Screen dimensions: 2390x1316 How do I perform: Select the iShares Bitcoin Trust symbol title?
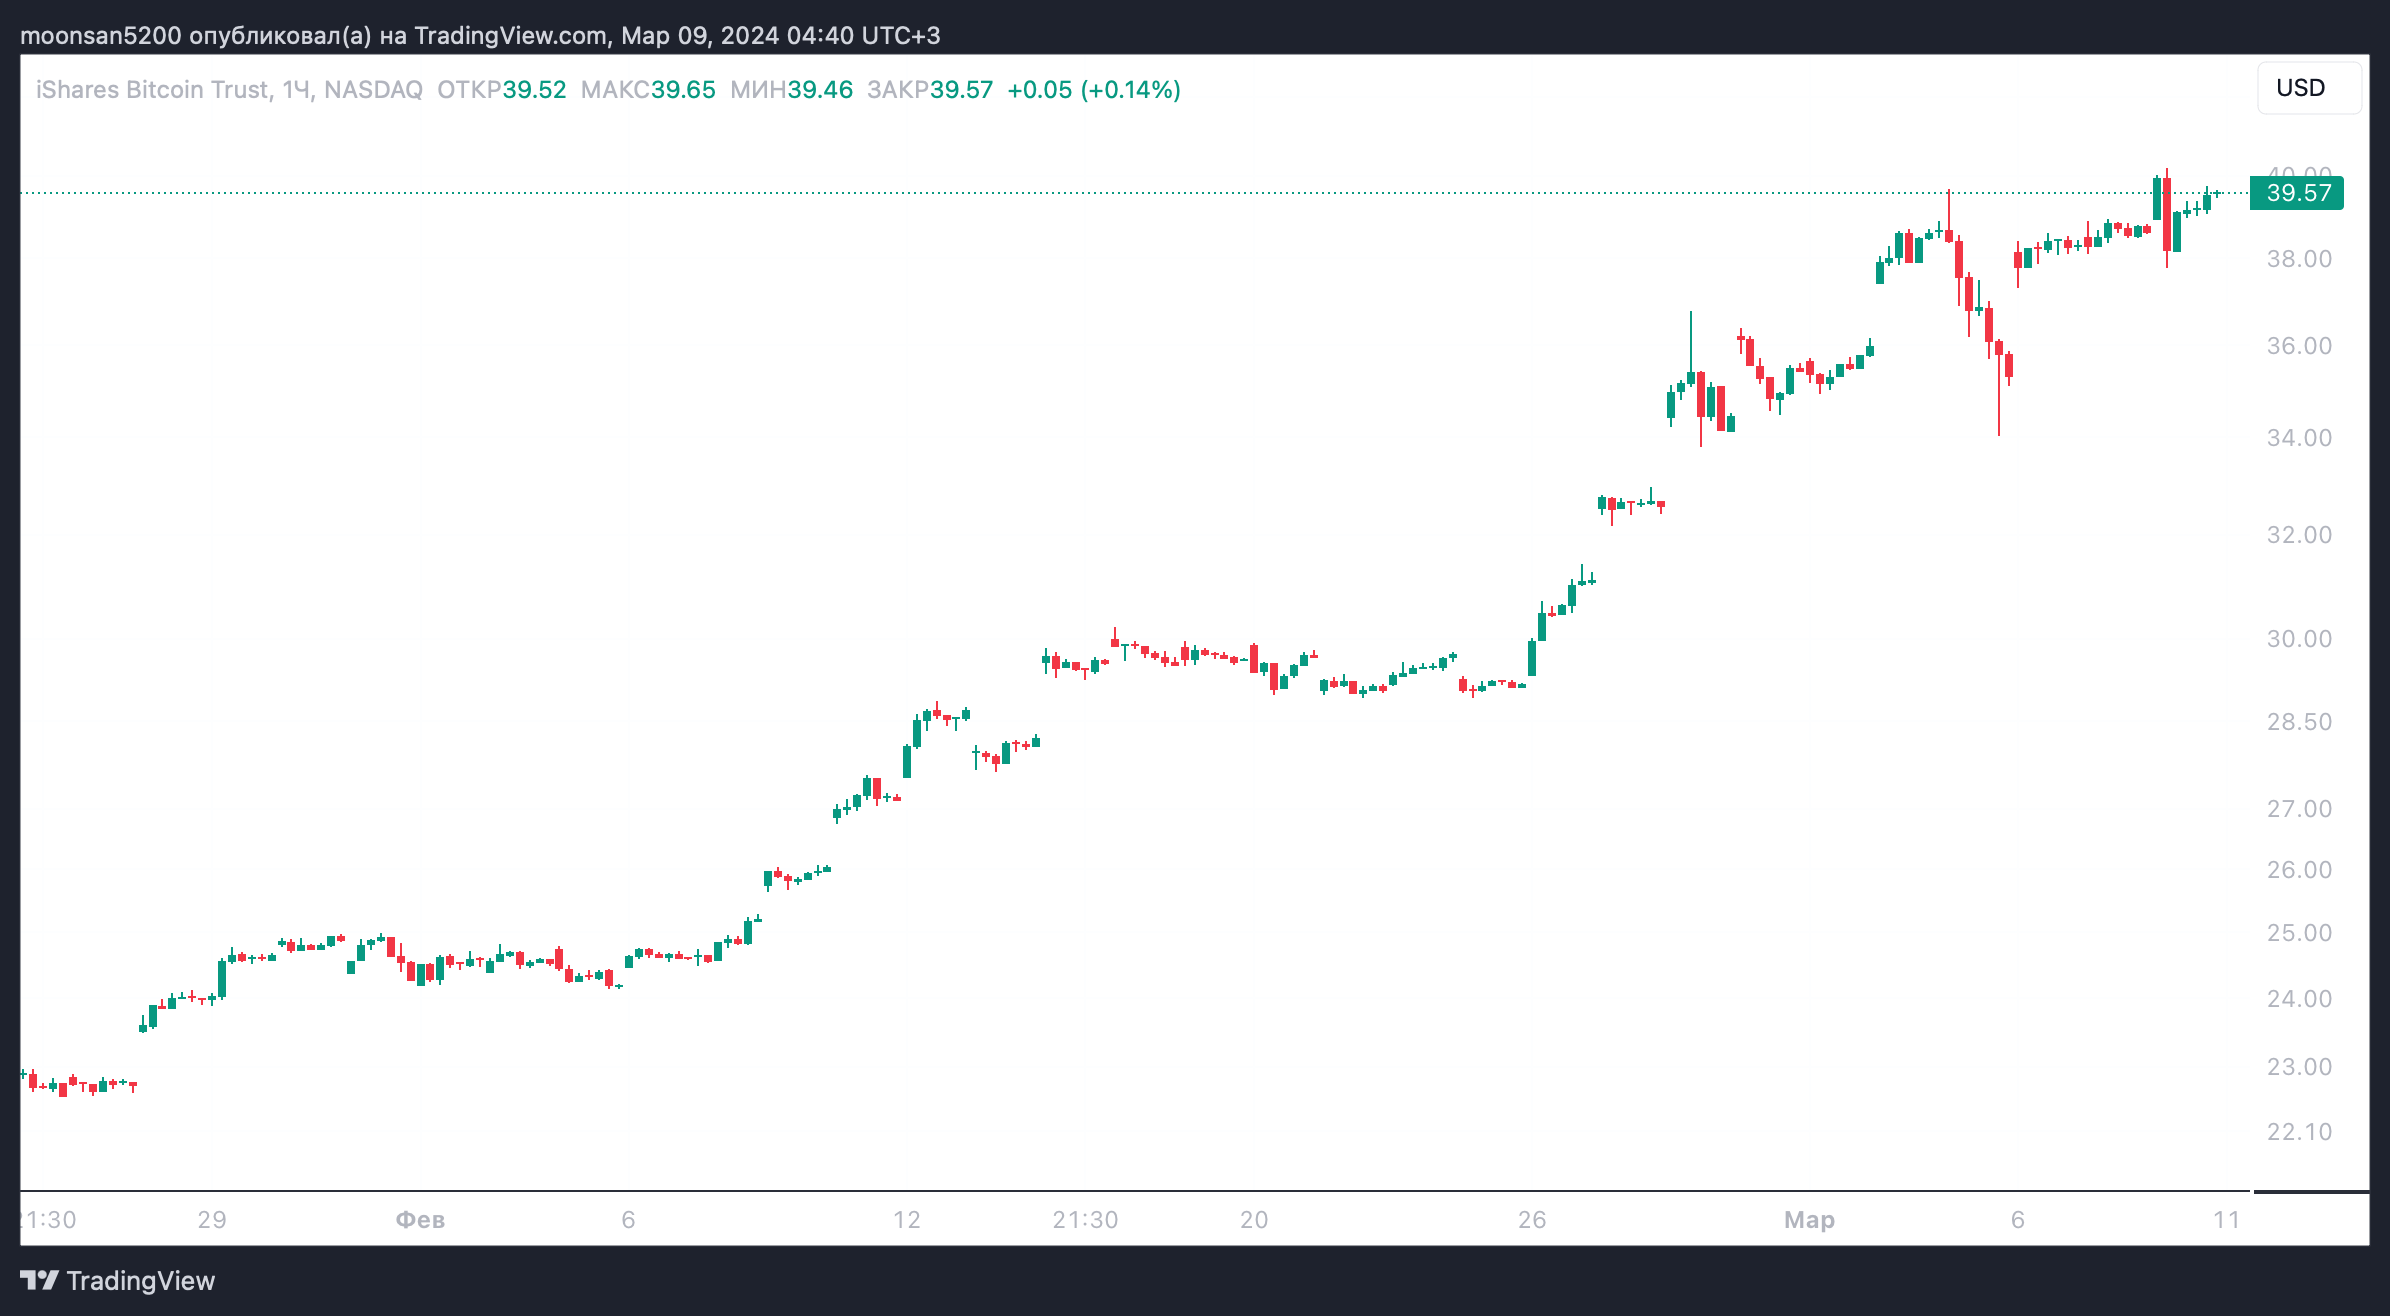[152, 90]
